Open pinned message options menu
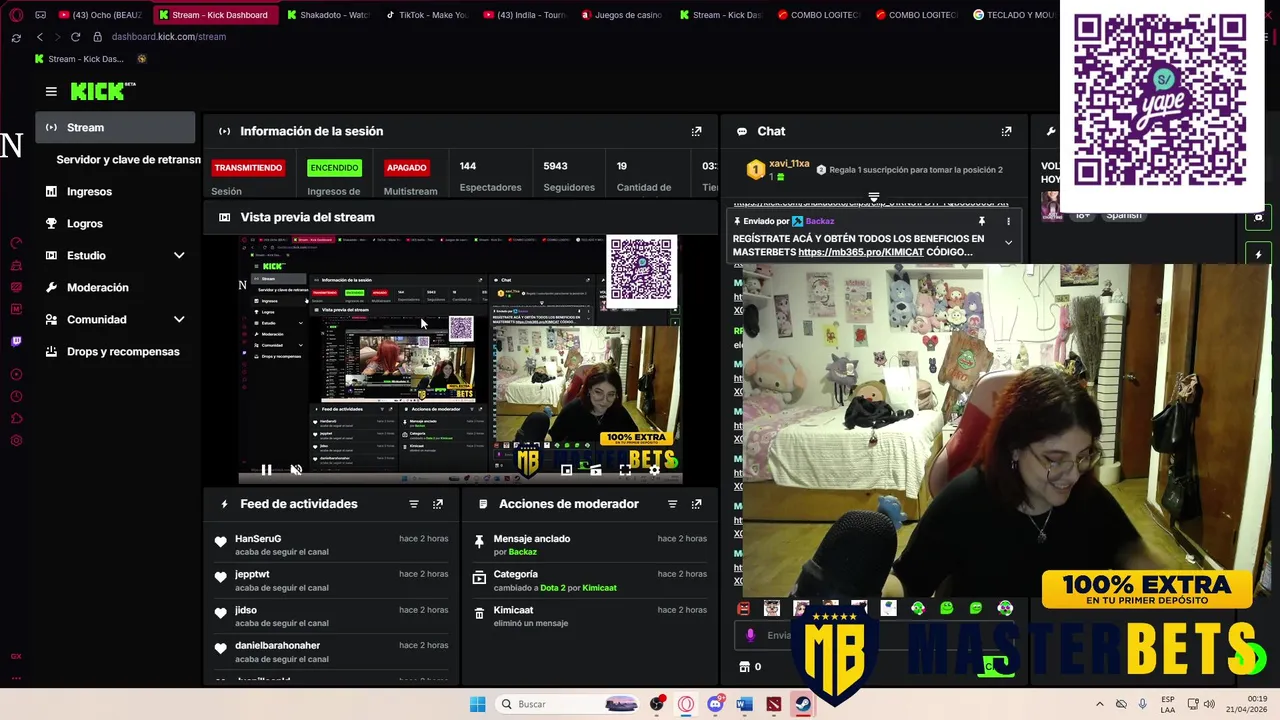1280x720 pixels. click(x=1008, y=221)
